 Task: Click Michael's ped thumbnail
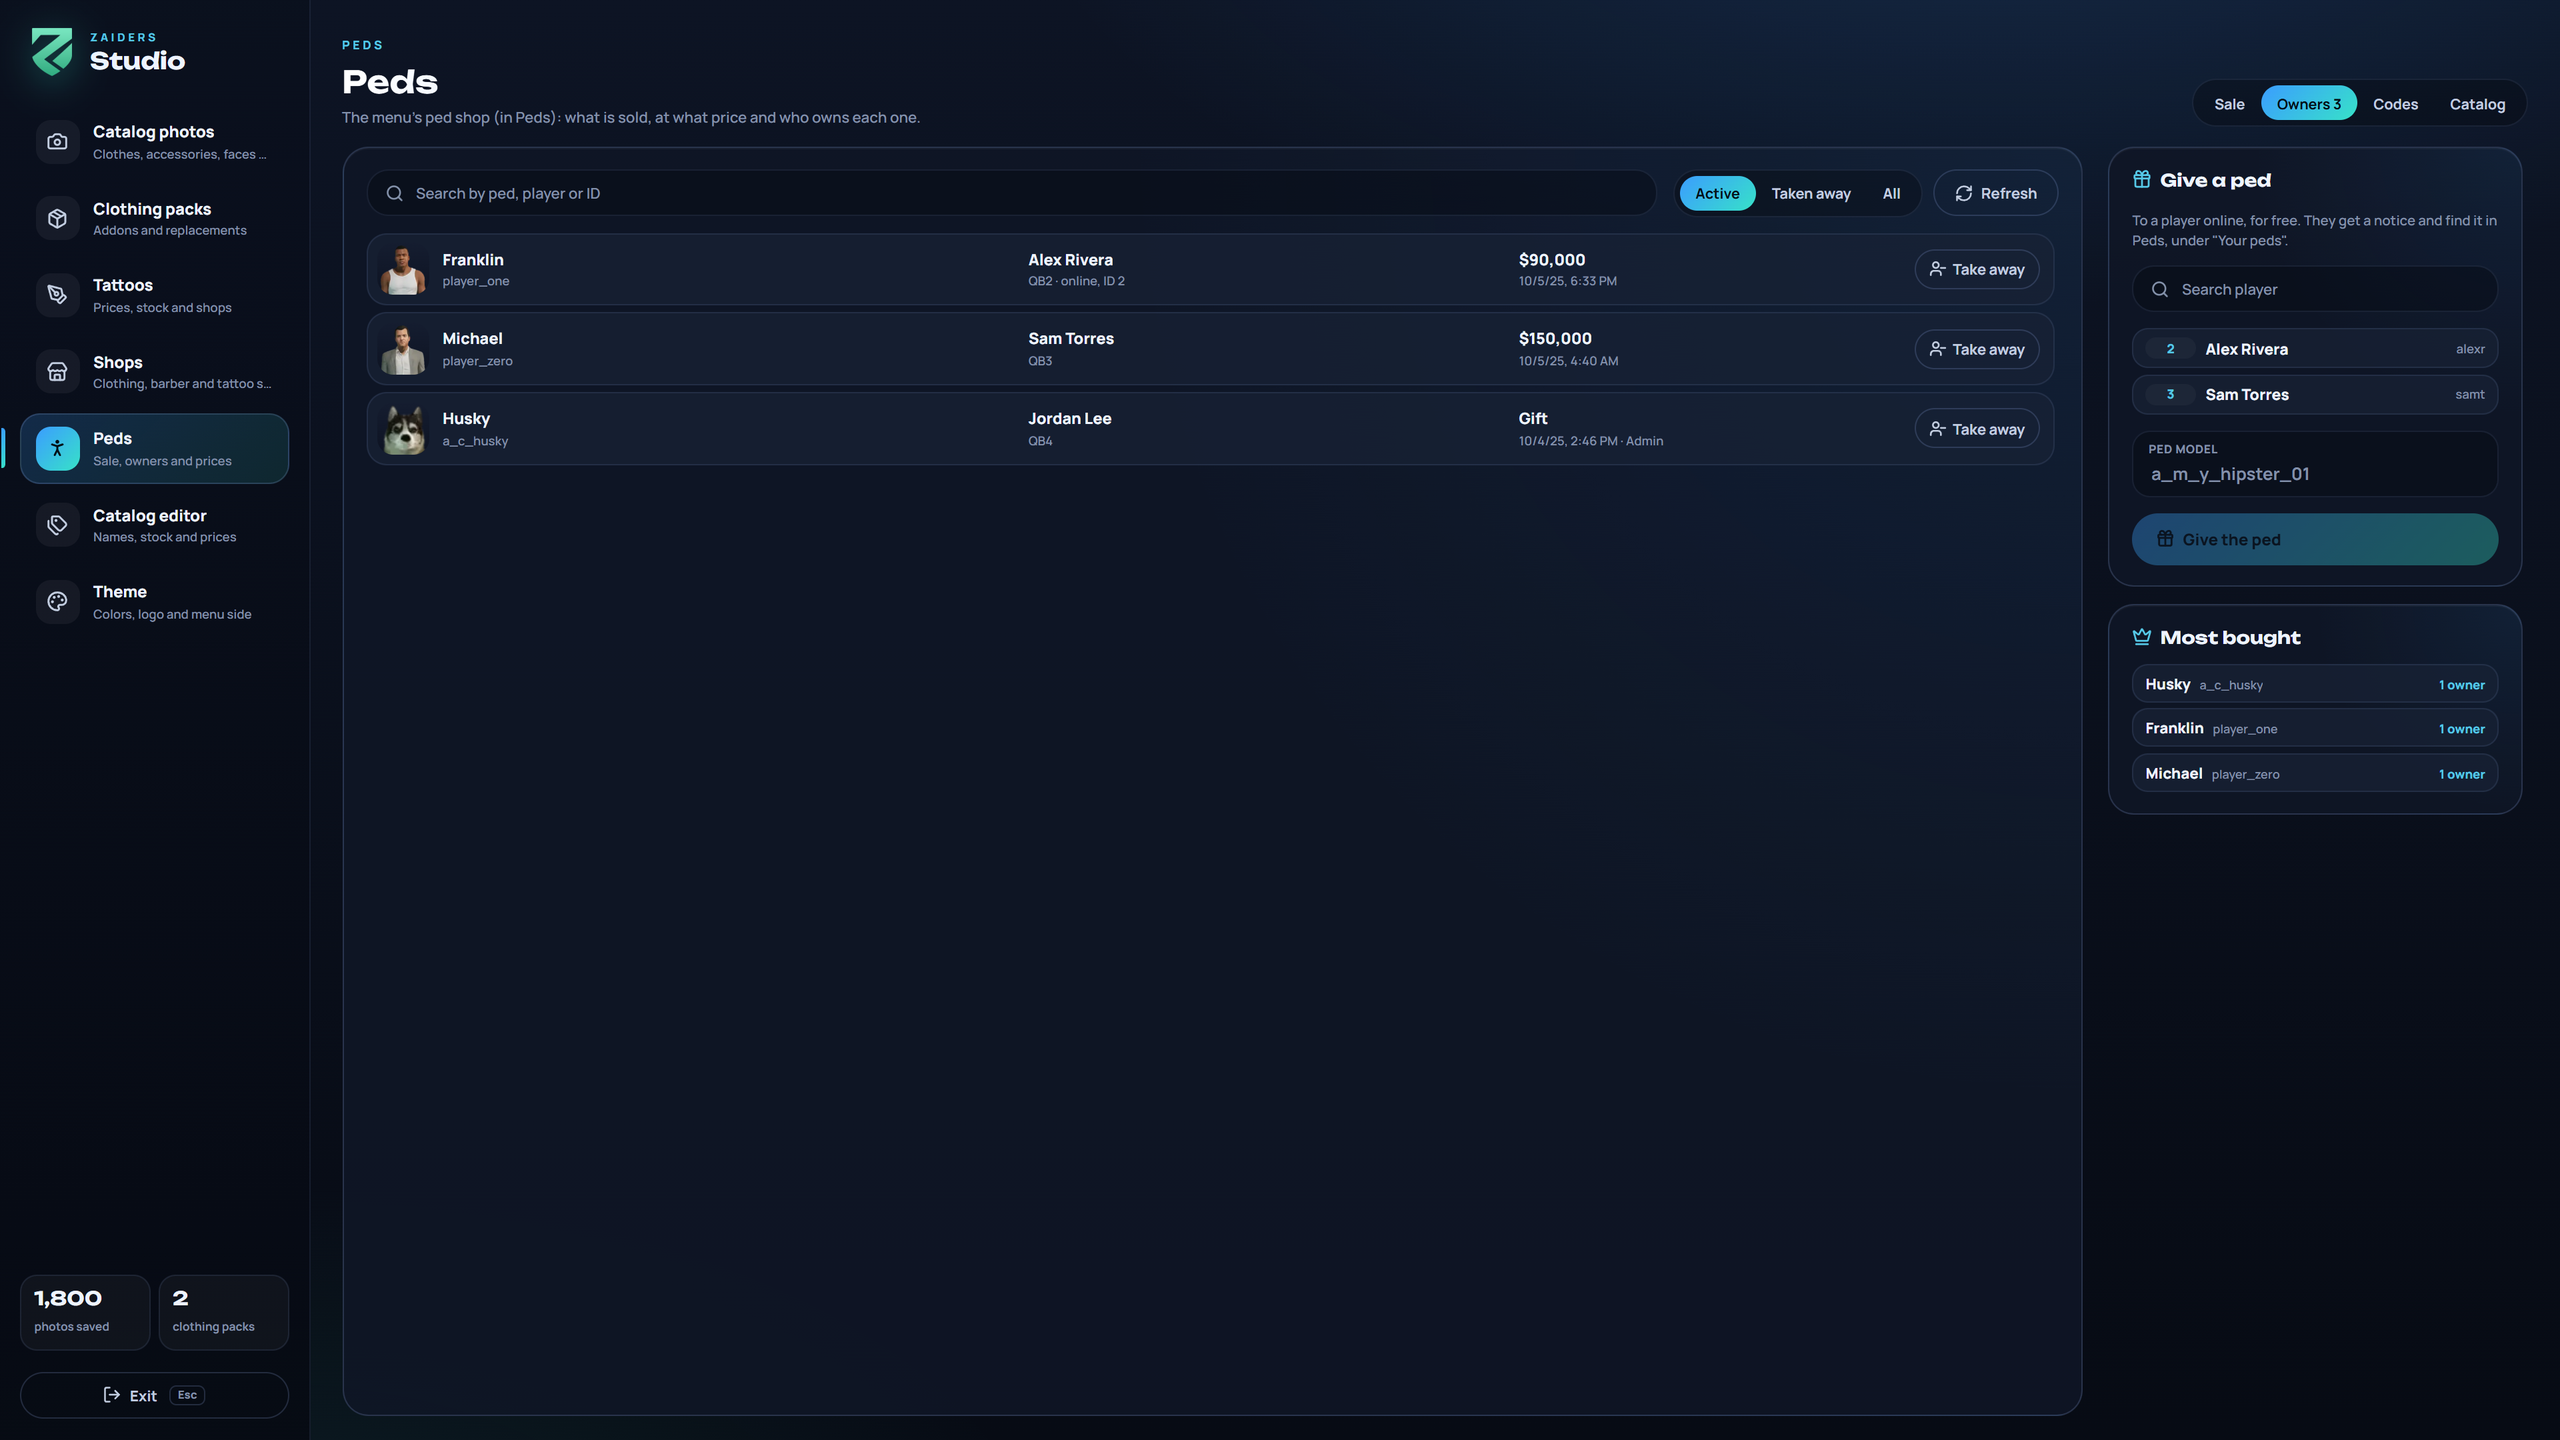pyautogui.click(x=404, y=350)
